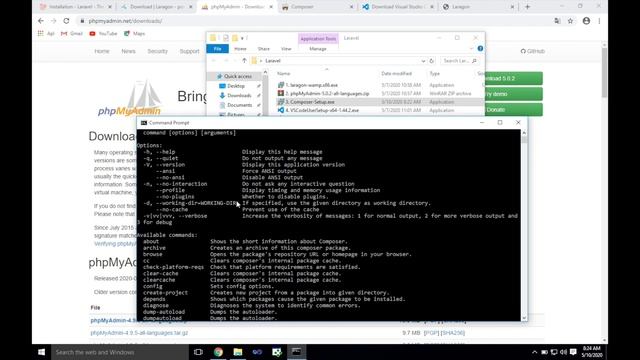Click the green Download 5.0.2 button
Image resolution: width=640 pixels, height=360 pixels.
point(514,78)
